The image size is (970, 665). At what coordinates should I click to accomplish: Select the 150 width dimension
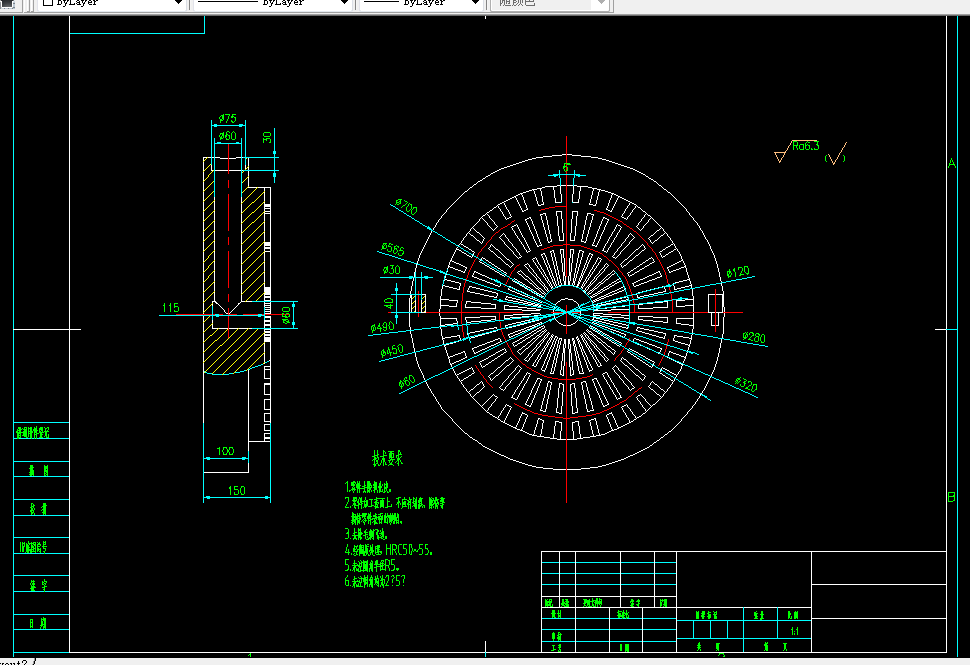[x=236, y=491]
